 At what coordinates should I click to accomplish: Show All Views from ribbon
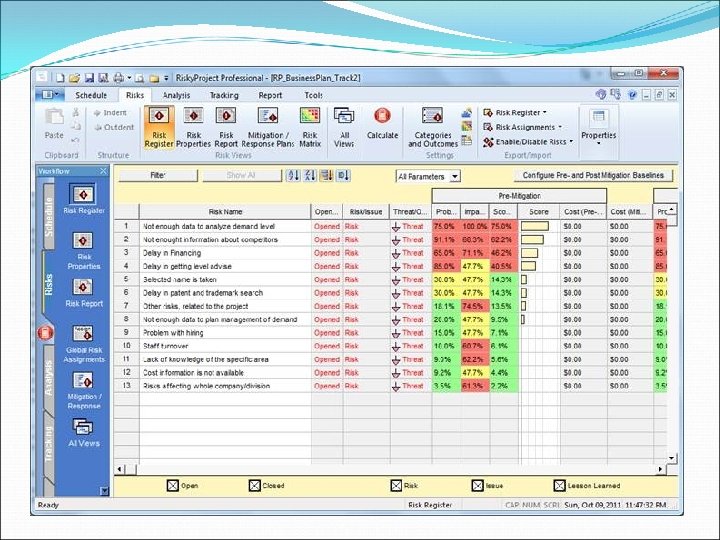344,127
